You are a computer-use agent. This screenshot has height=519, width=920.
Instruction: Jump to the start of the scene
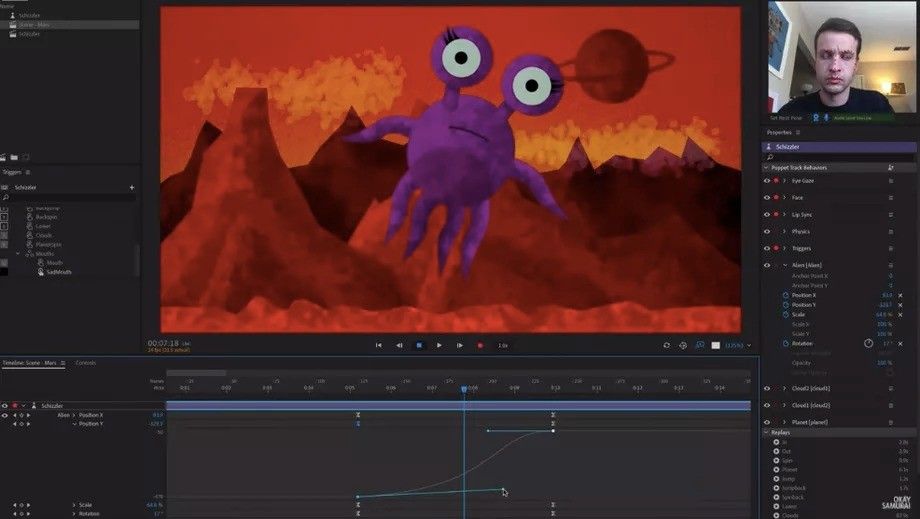click(378, 345)
